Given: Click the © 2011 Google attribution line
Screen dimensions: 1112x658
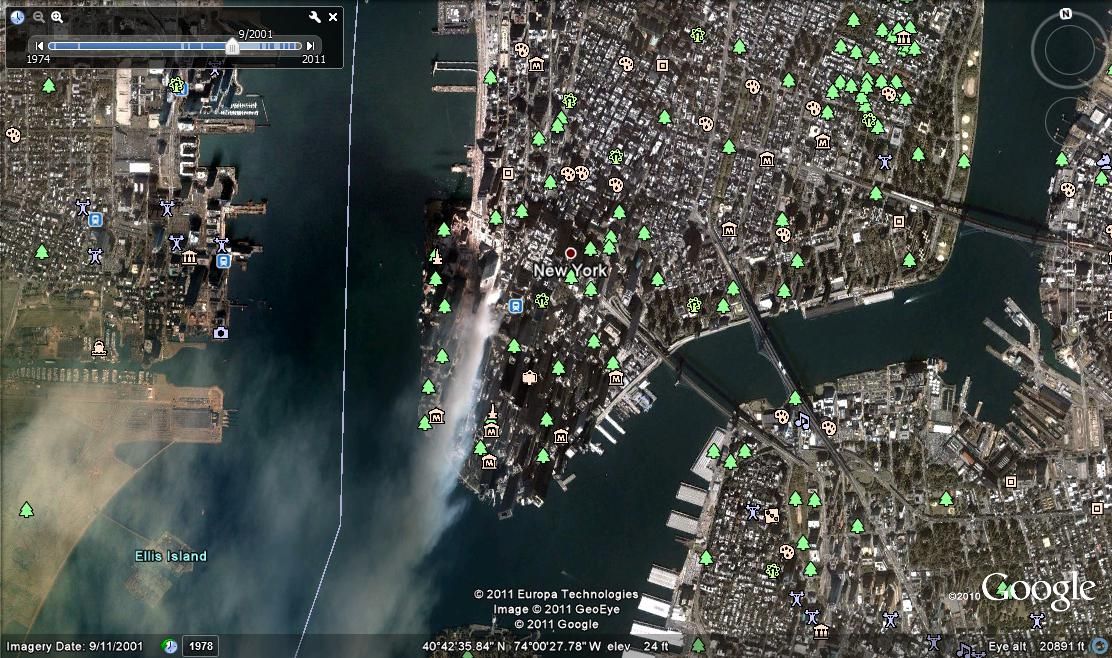Looking at the screenshot, I should [556, 625].
